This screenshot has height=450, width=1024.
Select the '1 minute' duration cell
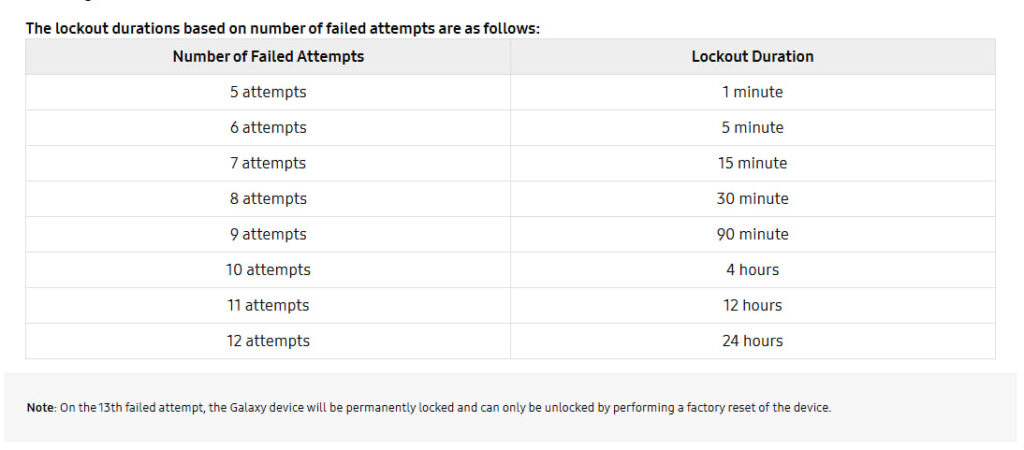click(x=752, y=92)
